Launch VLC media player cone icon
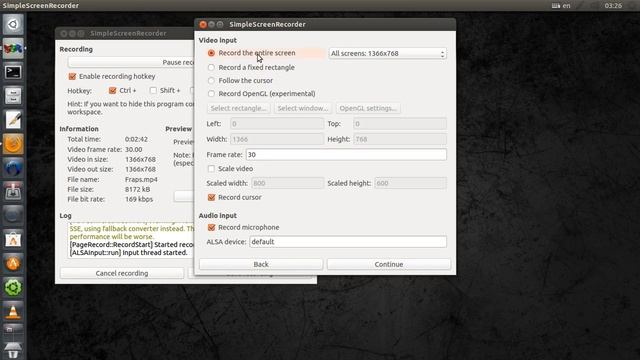 click(x=13, y=311)
